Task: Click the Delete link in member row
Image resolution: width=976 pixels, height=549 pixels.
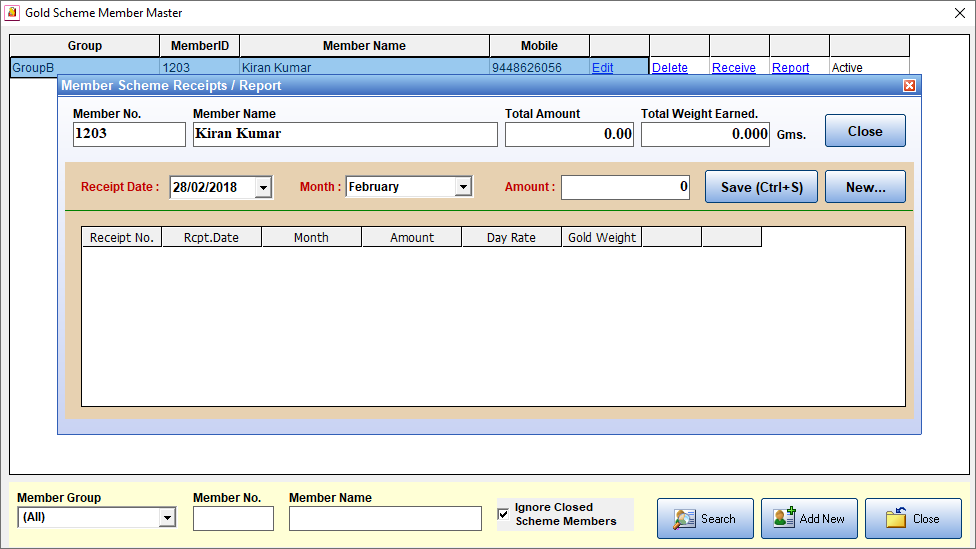Action: pos(669,68)
